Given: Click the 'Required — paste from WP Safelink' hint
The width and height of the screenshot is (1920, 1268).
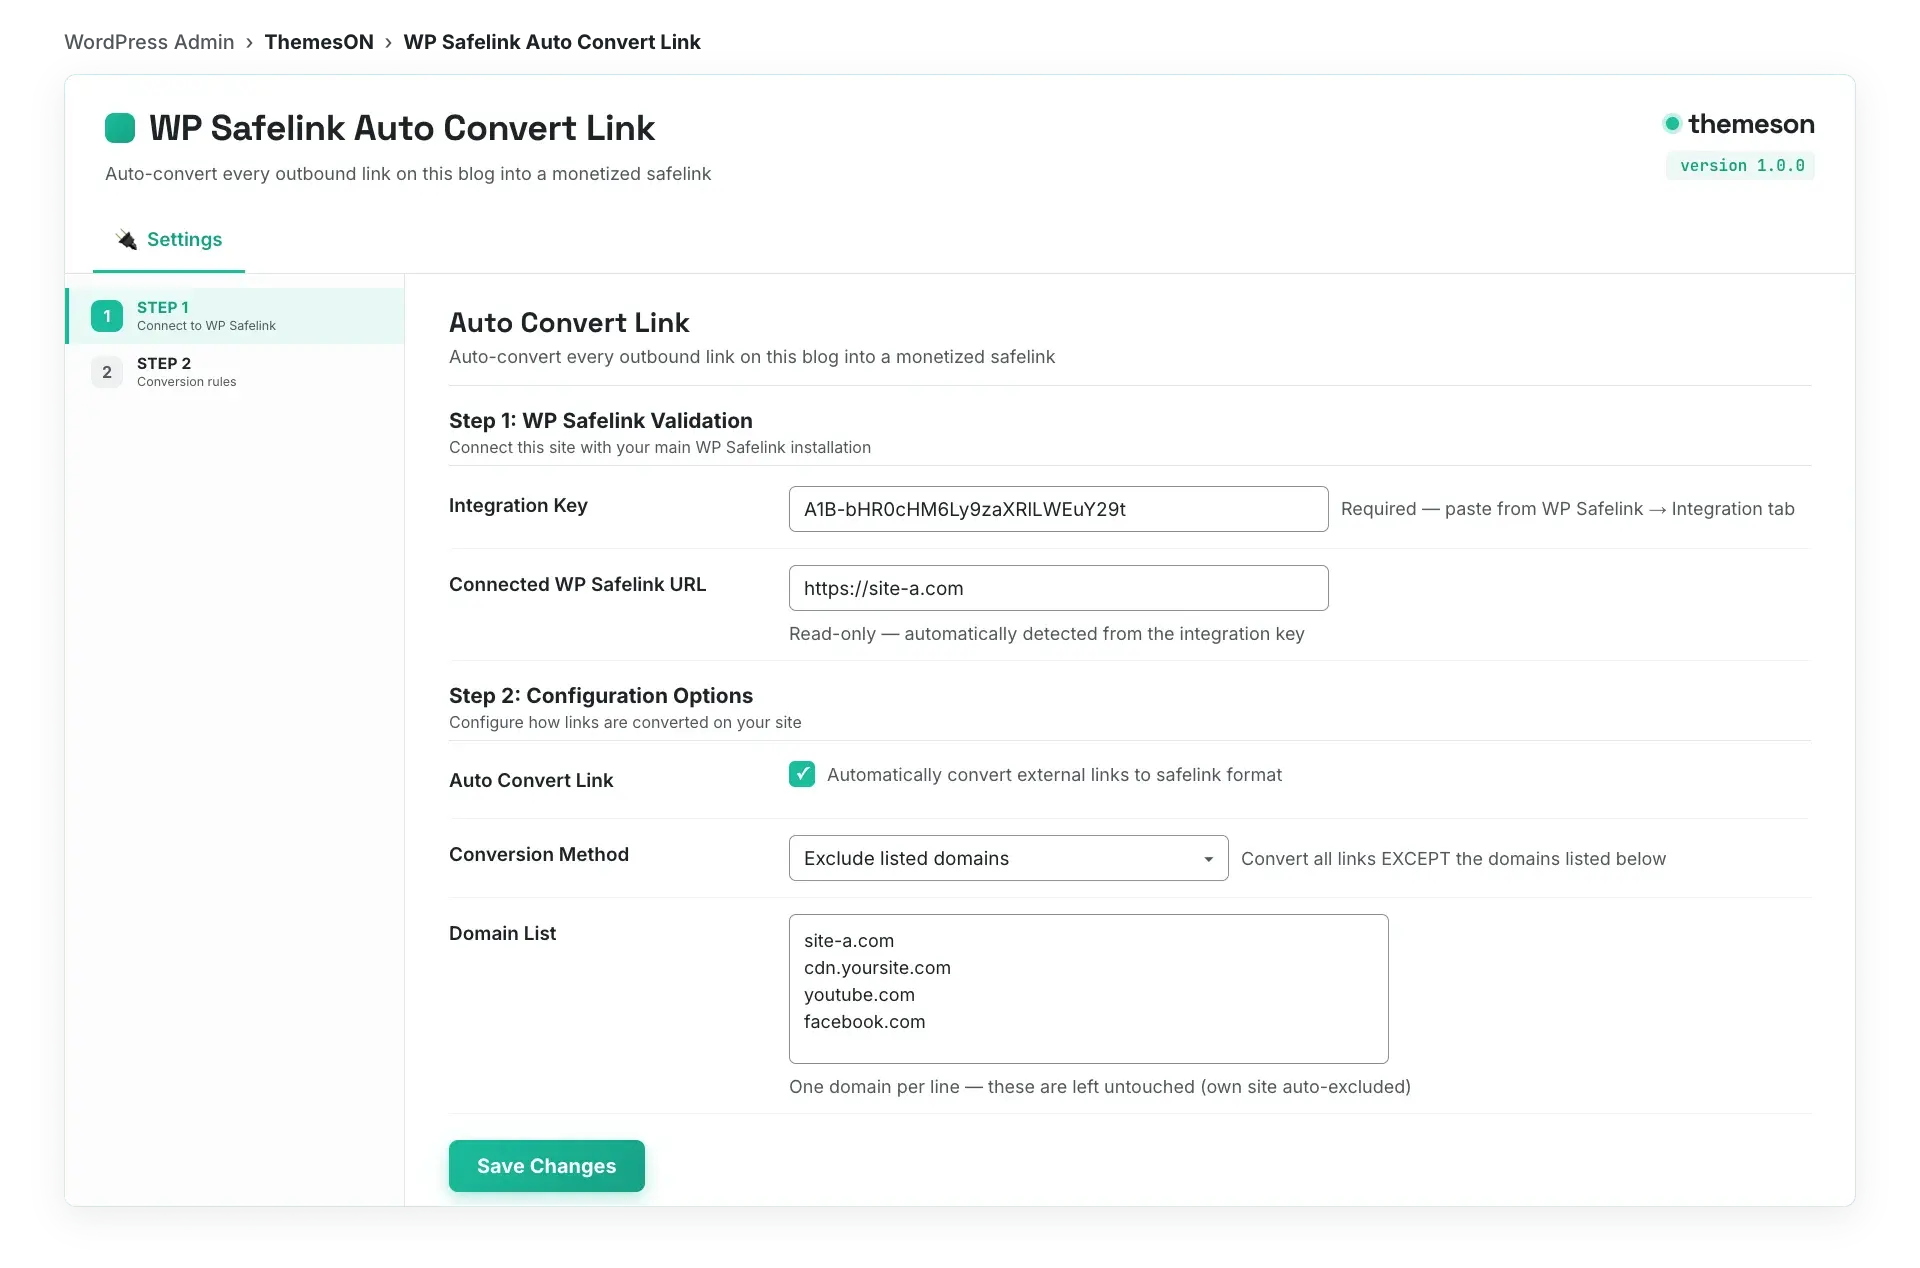Looking at the screenshot, I should 1567,509.
